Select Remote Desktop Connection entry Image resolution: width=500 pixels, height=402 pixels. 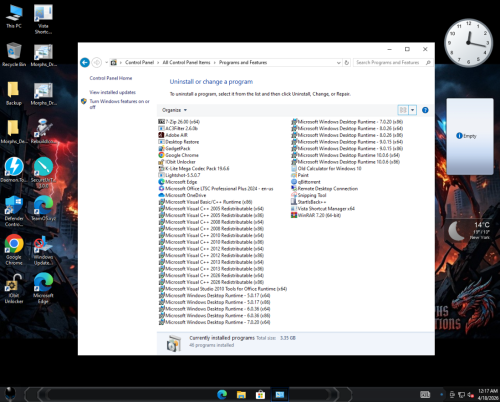[x=324, y=188]
